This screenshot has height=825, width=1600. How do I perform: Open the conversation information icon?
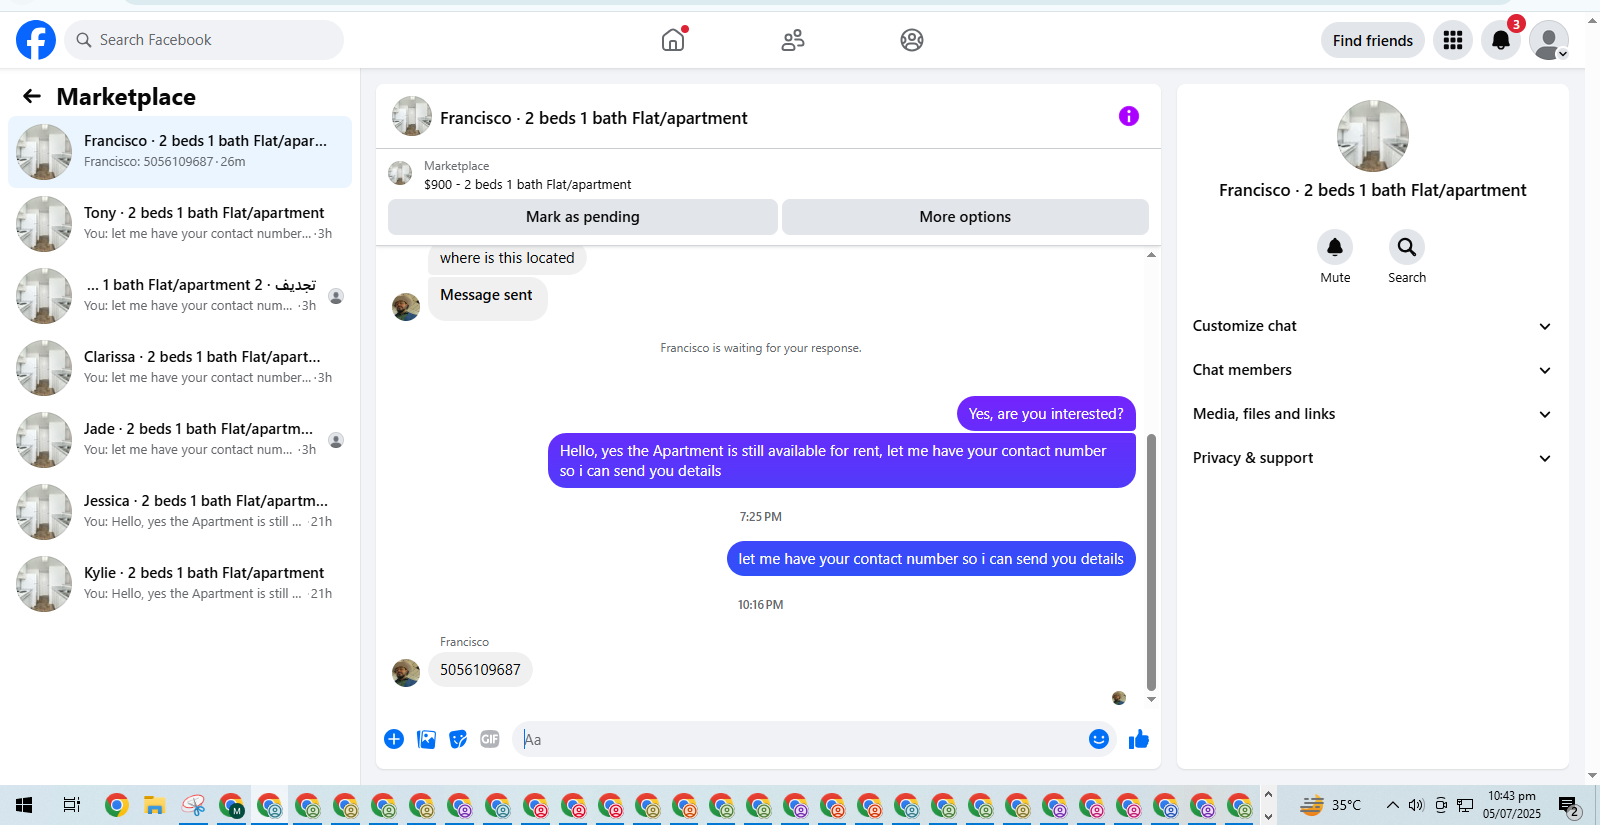coord(1129,116)
